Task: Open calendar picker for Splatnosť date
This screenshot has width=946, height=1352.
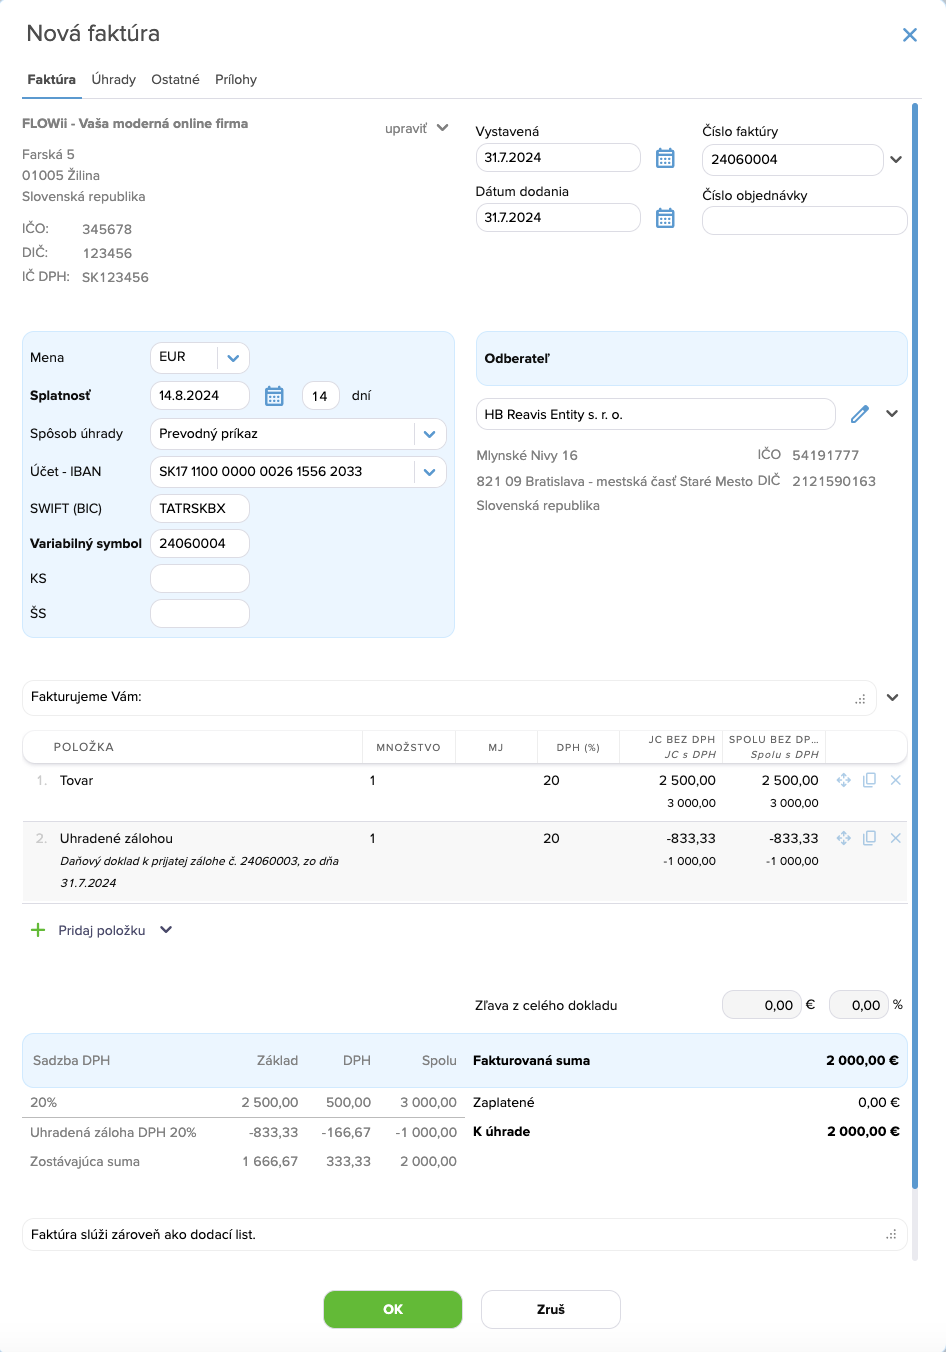Action: point(274,396)
